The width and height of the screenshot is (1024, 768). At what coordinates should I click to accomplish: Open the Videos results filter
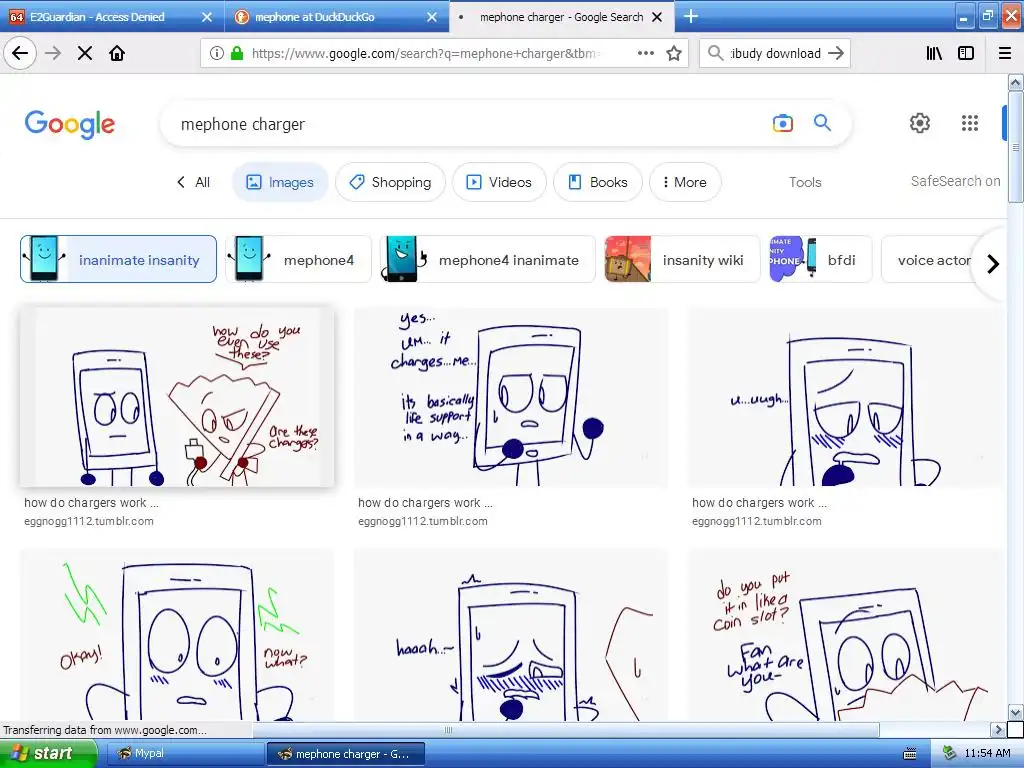pos(499,182)
